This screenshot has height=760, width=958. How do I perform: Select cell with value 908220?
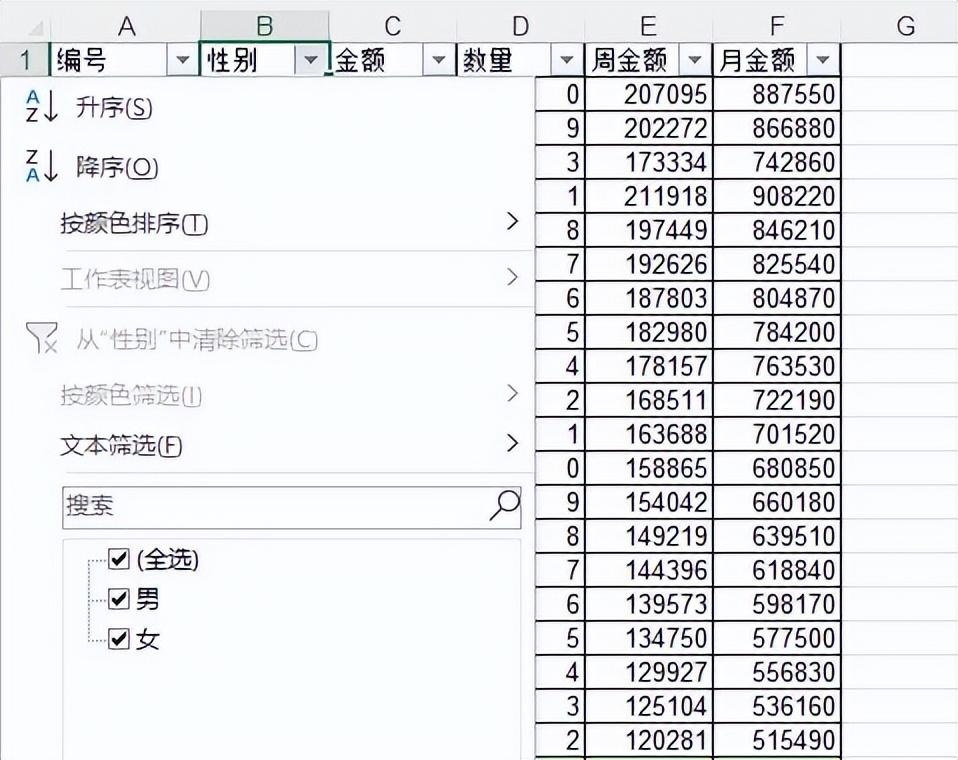coord(777,196)
